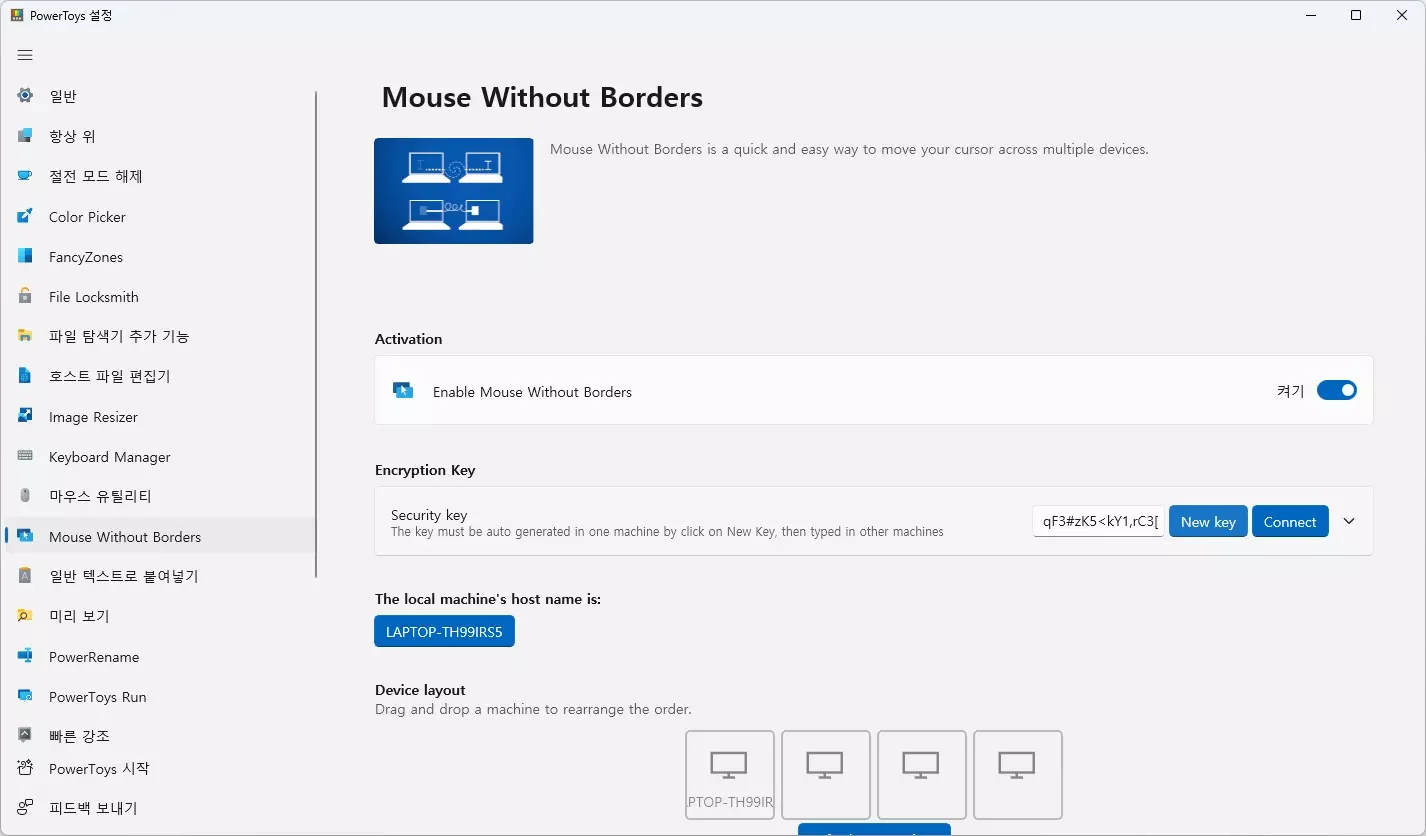Click the PowerToys Run icon
Screen dimensions: 1426x836
[25, 696]
